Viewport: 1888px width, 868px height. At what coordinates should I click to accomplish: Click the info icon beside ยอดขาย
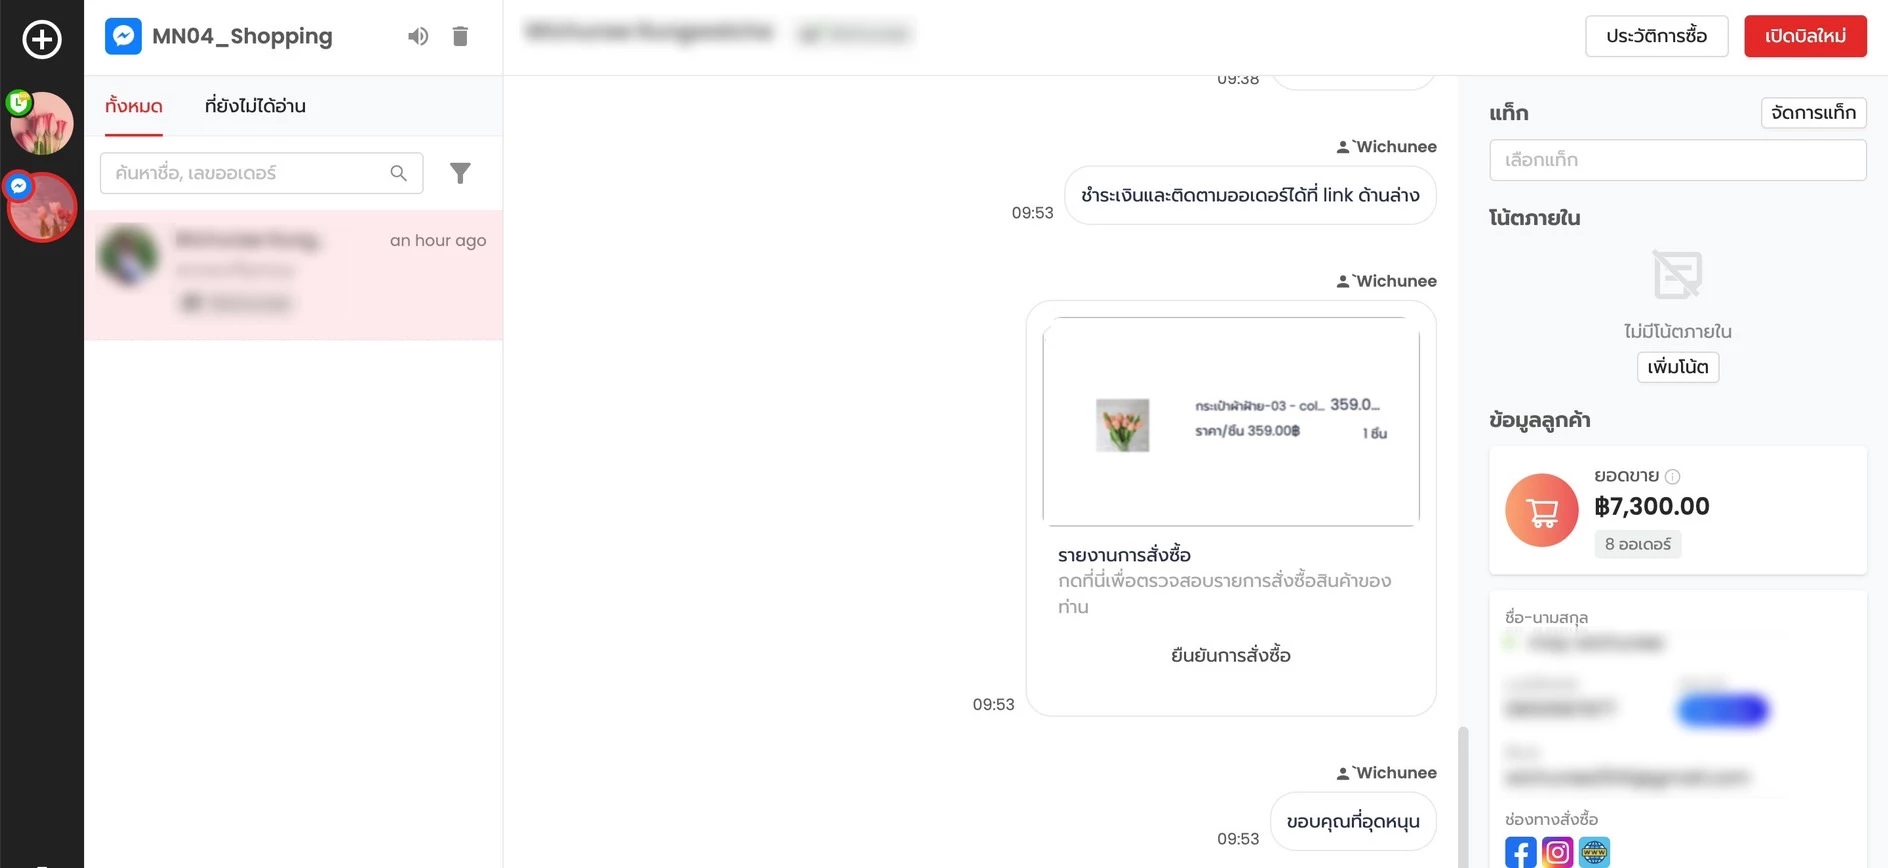pyautogui.click(x=1672, y=476)
